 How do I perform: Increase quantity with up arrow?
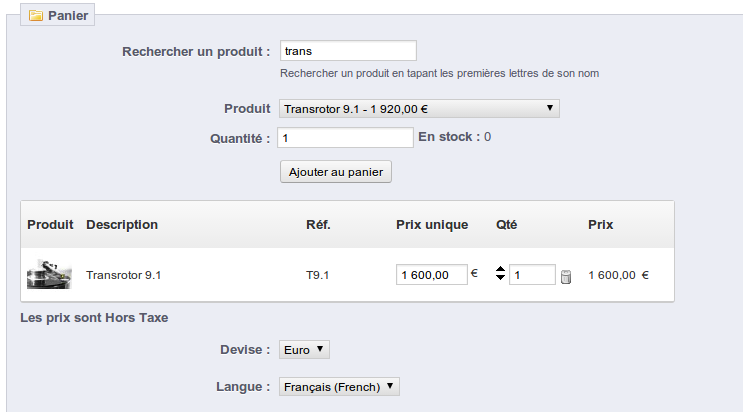(500, 269)
